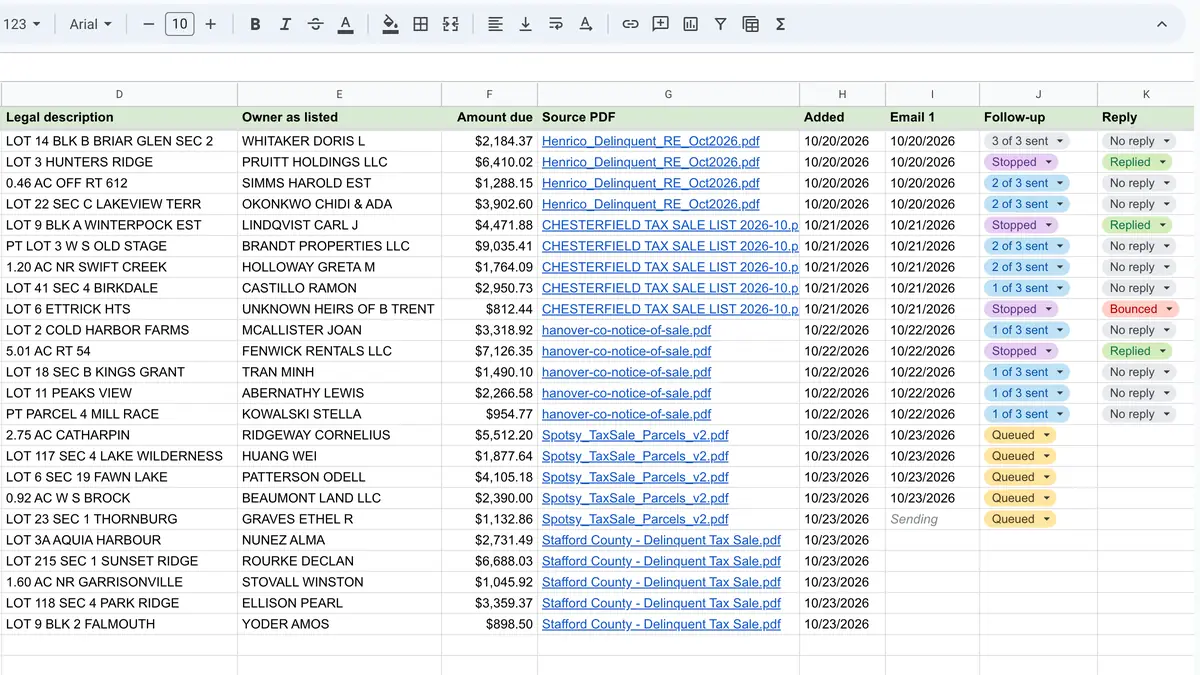Click the create filter icon
The image size is (1200, 675).
tap(720, 24)
